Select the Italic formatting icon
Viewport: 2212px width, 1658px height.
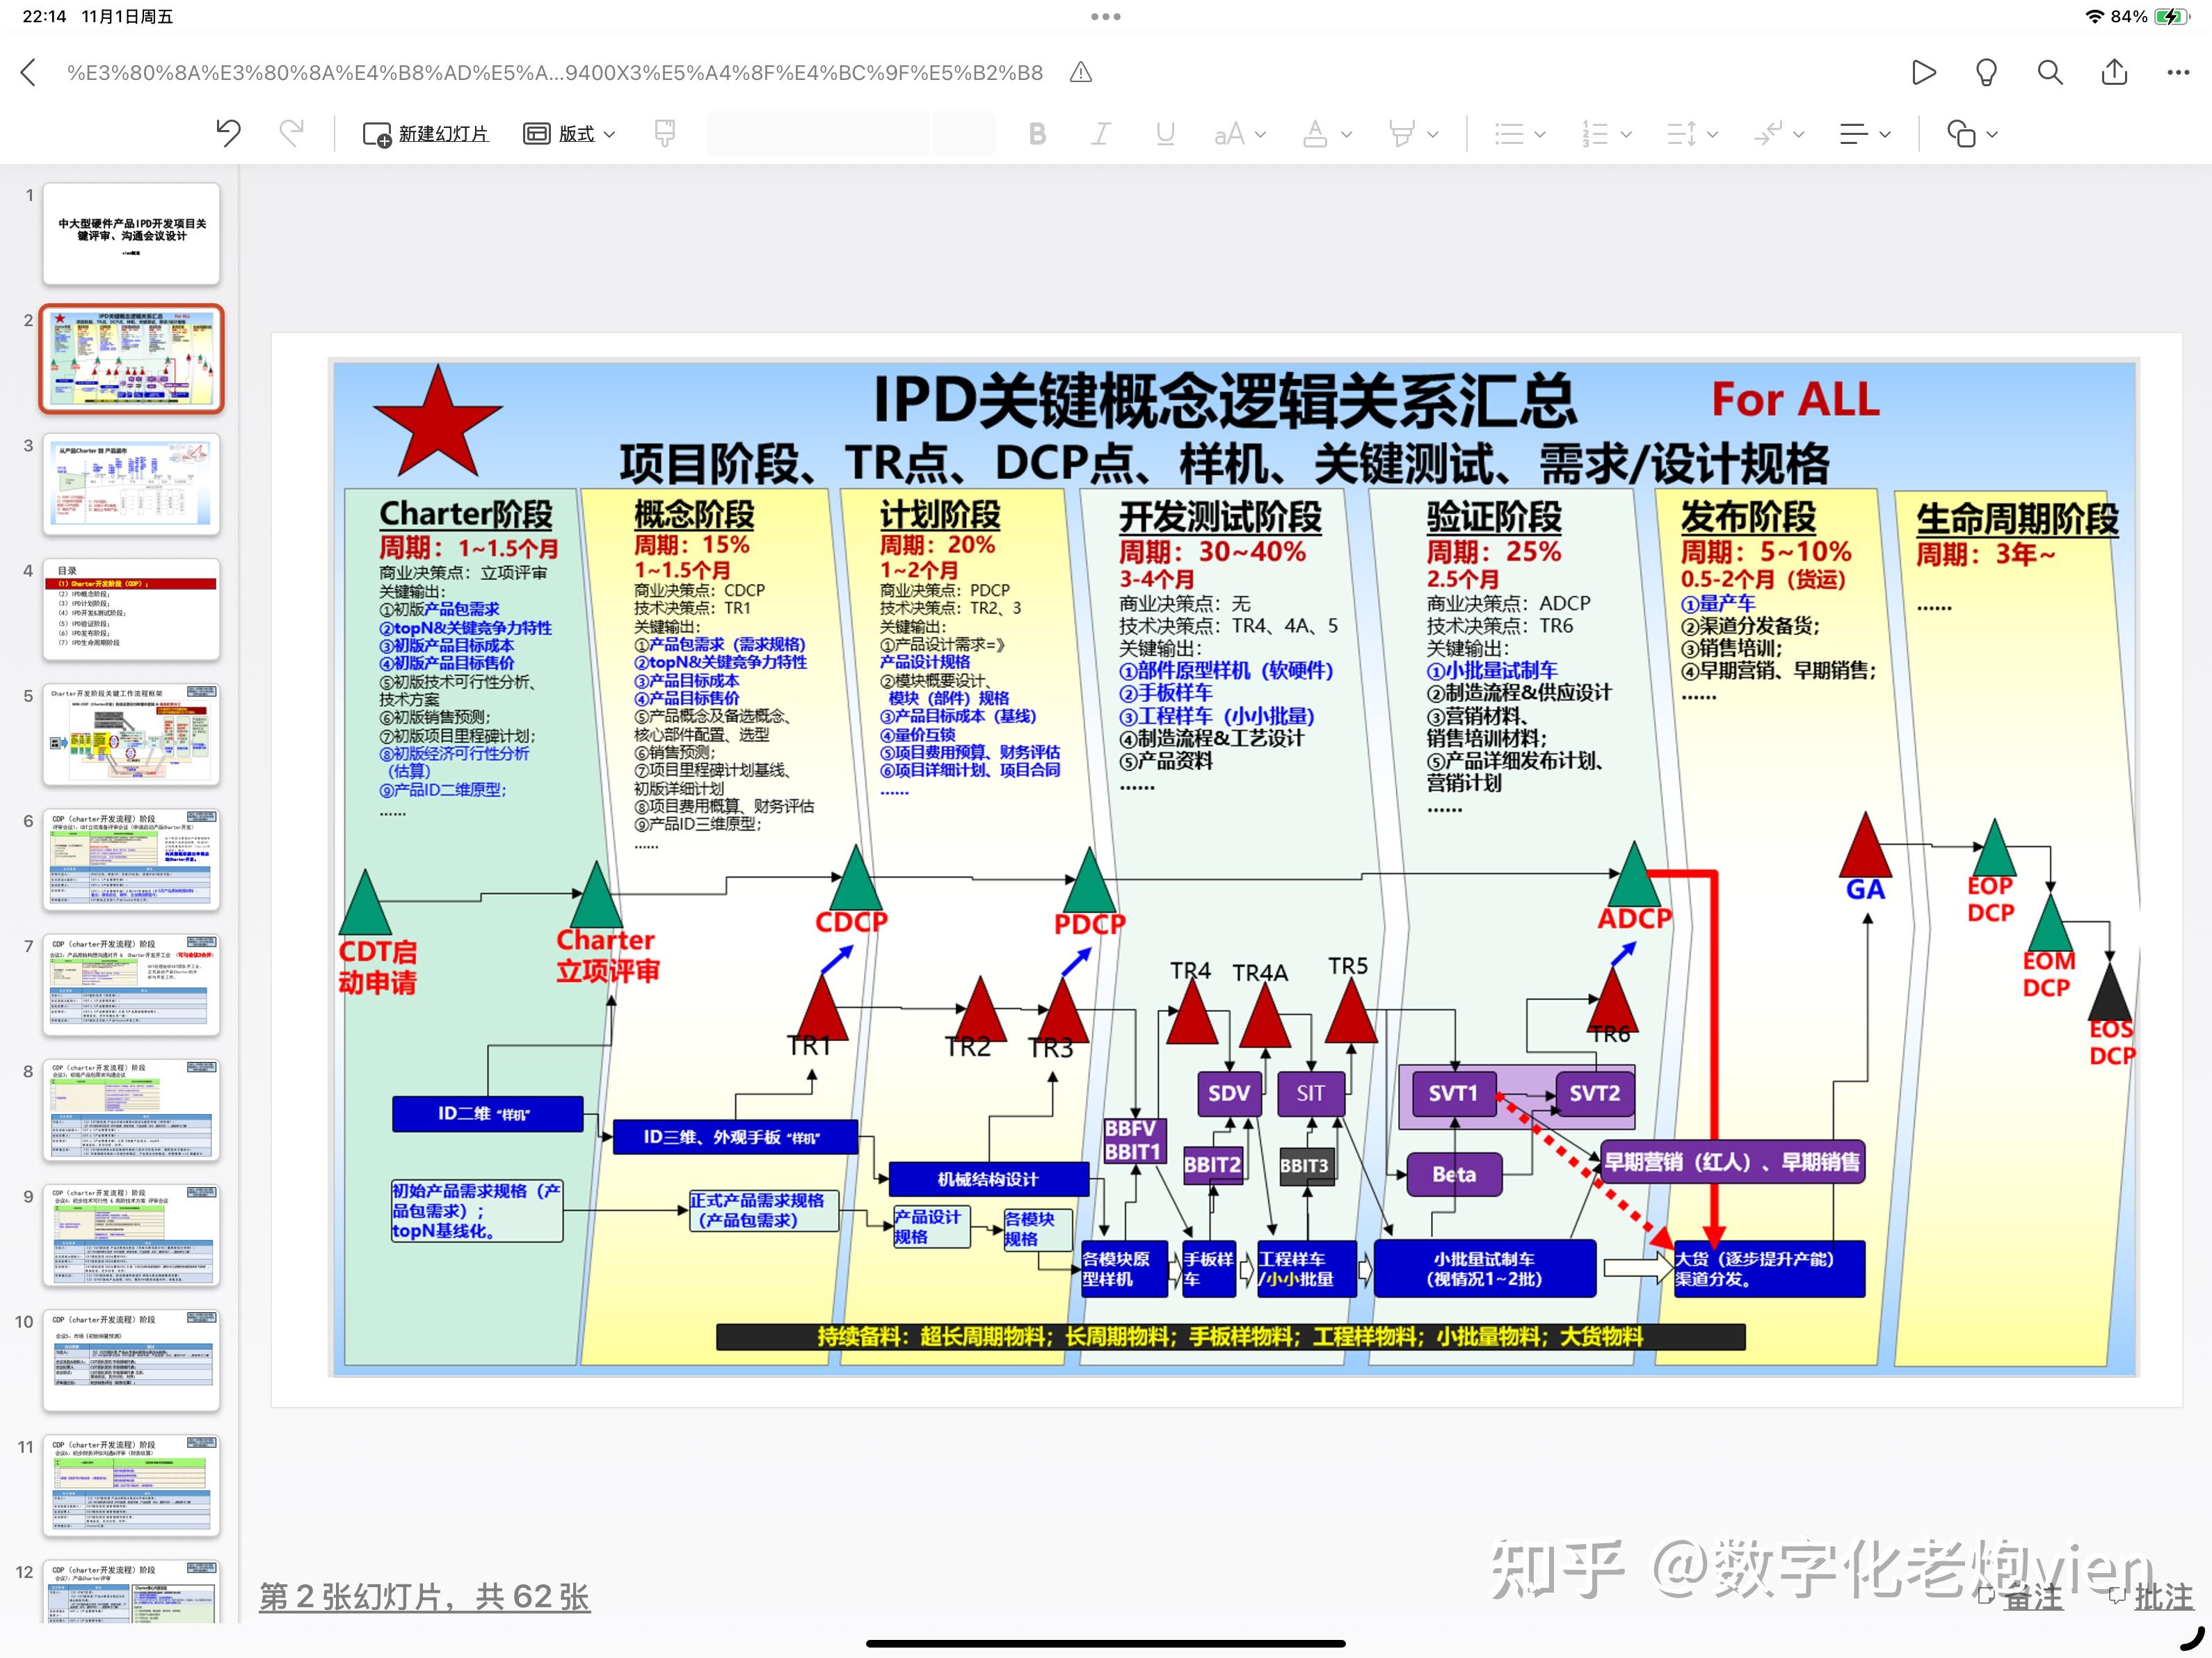pyautogui.click(x=1100, y=133)
